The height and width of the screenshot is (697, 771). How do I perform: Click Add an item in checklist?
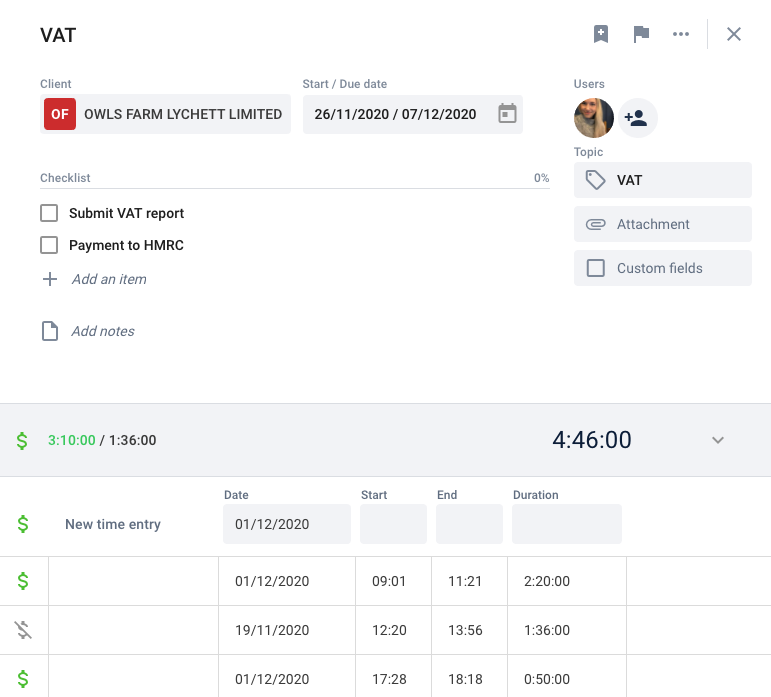109,279
